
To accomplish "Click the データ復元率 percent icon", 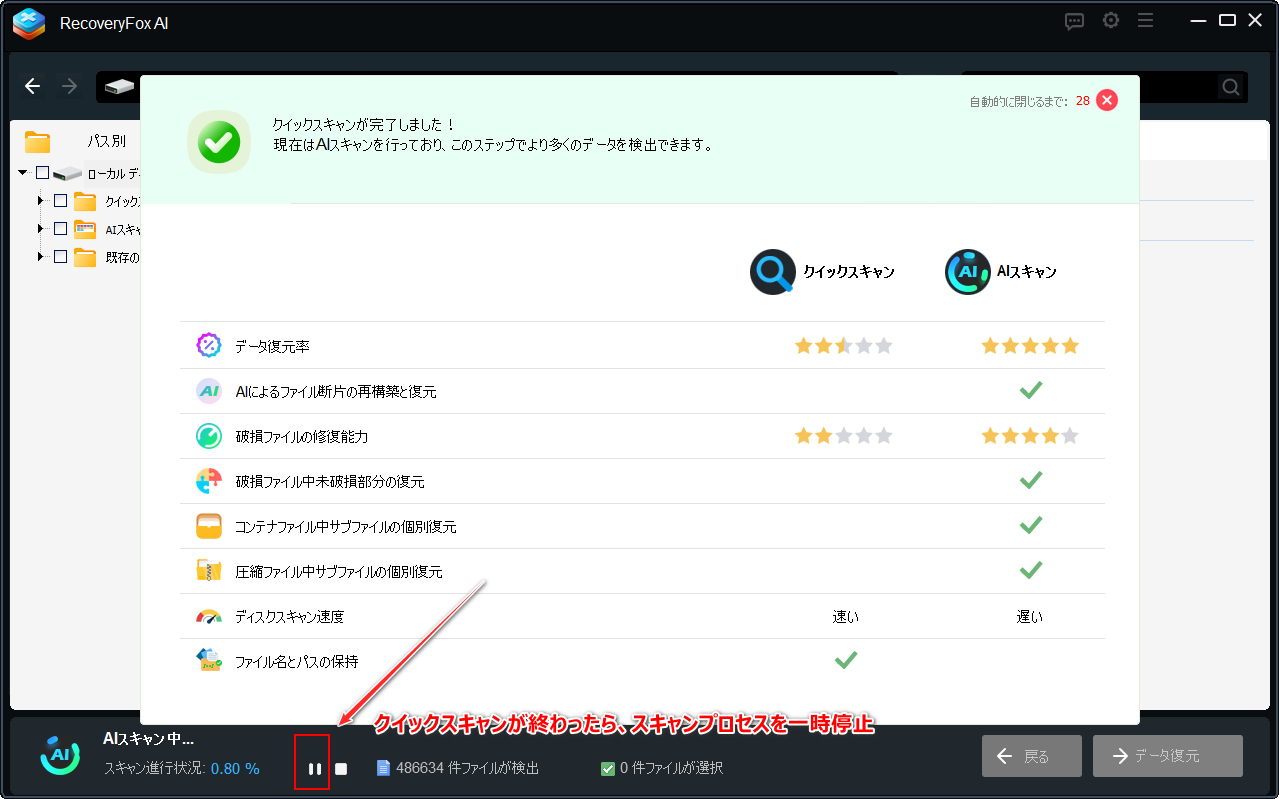I will (209, 346).
